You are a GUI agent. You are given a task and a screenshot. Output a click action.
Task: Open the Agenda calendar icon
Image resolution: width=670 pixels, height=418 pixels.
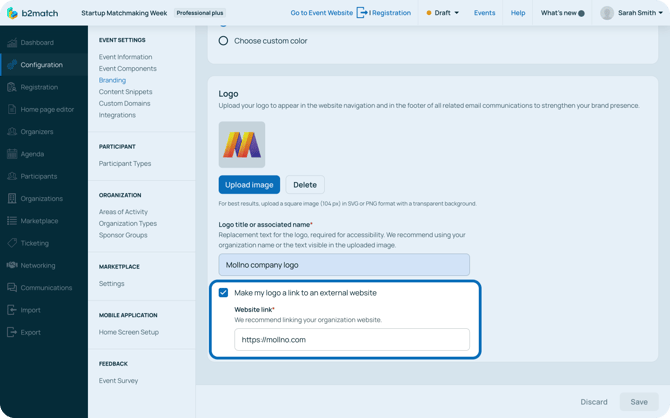12,154
